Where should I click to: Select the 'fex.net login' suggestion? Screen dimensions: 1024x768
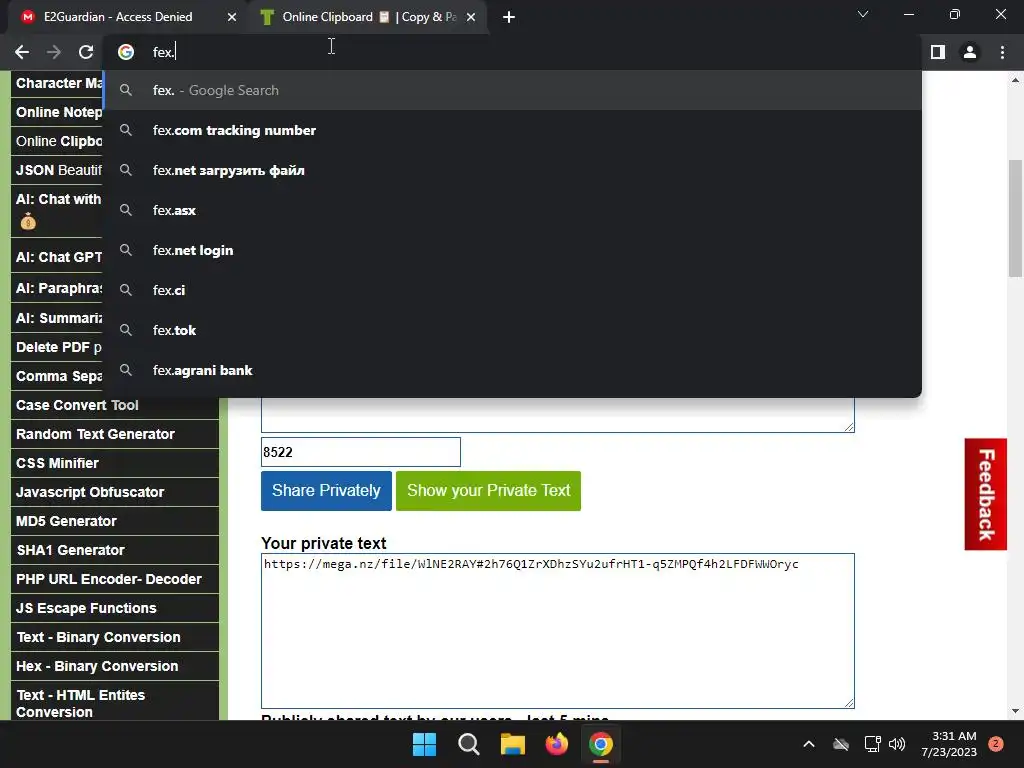512,250
